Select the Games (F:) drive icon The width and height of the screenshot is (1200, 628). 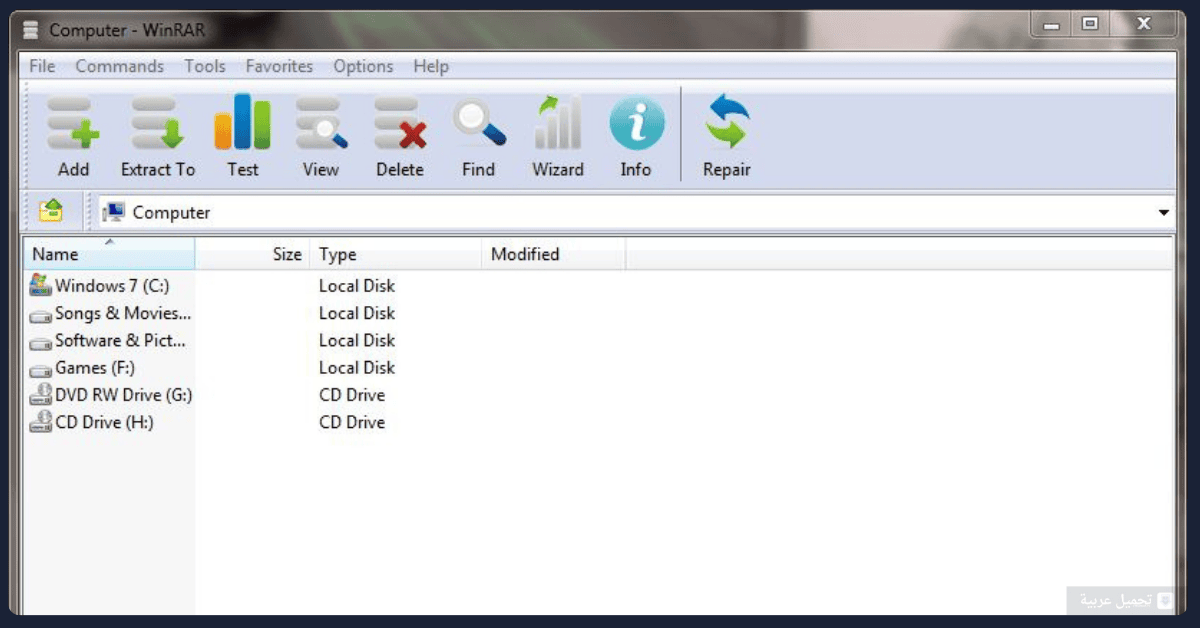point(40,369)
